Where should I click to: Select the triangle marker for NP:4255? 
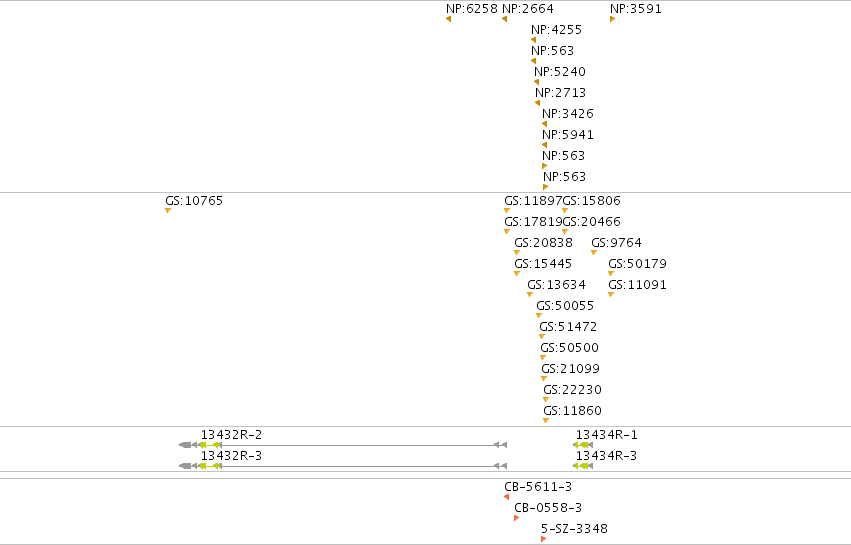pyautogui.click(x=534, y=40)
